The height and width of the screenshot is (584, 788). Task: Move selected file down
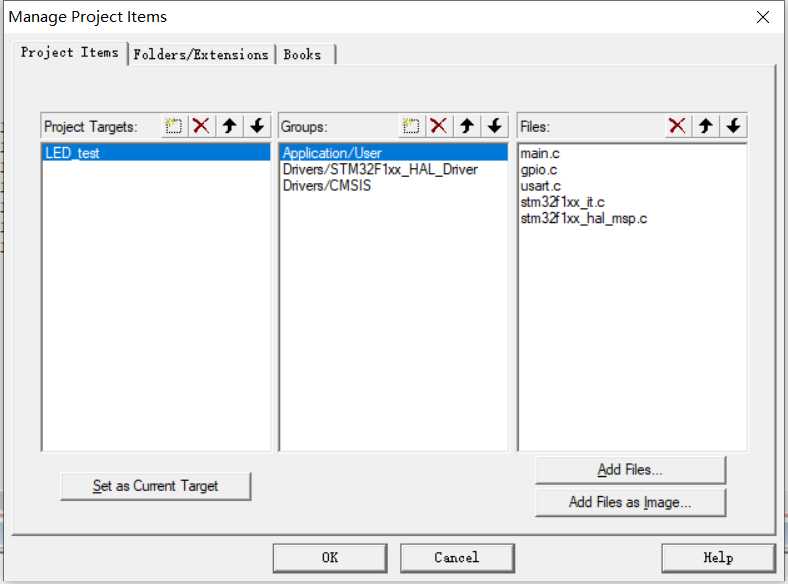pyautogui.click(x=733, y=126)
